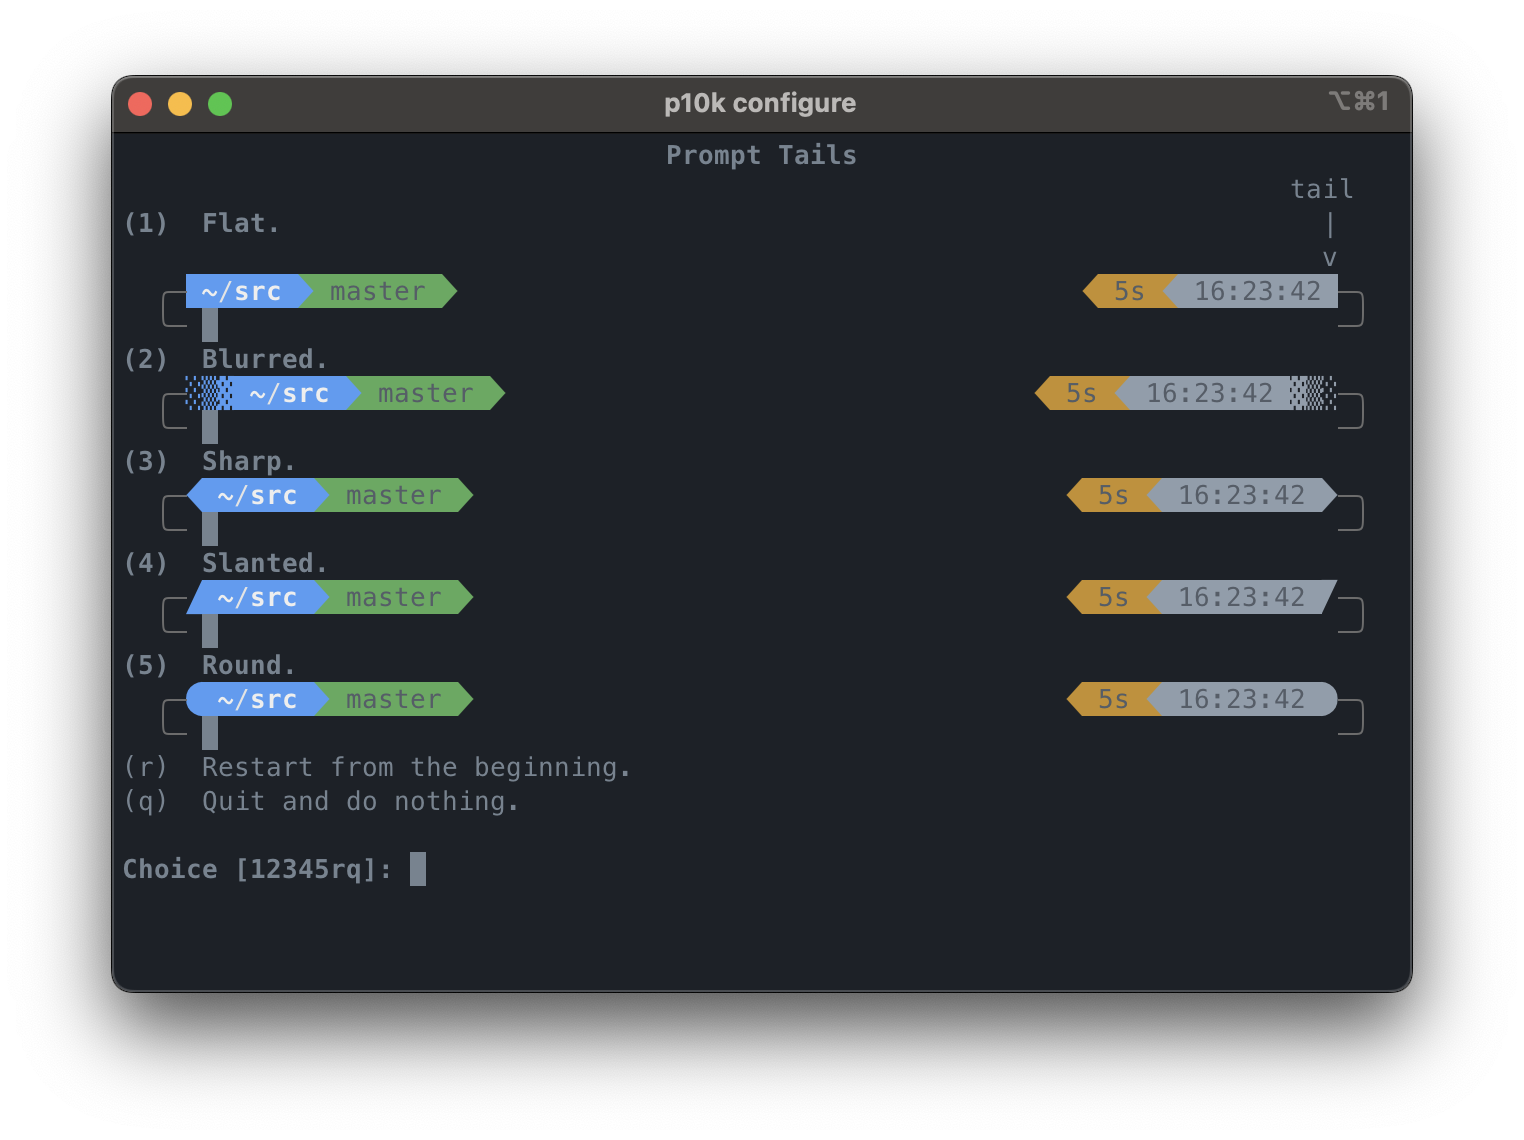Image resolution: width=1524 pixels, height=1140 pixels.
Task: Click '(r) Restart from the beginning.' line
Action: 377,767
